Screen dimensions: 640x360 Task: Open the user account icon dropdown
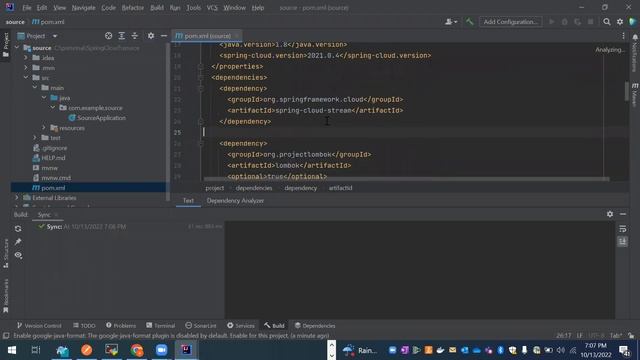click(x=451, y=22)
